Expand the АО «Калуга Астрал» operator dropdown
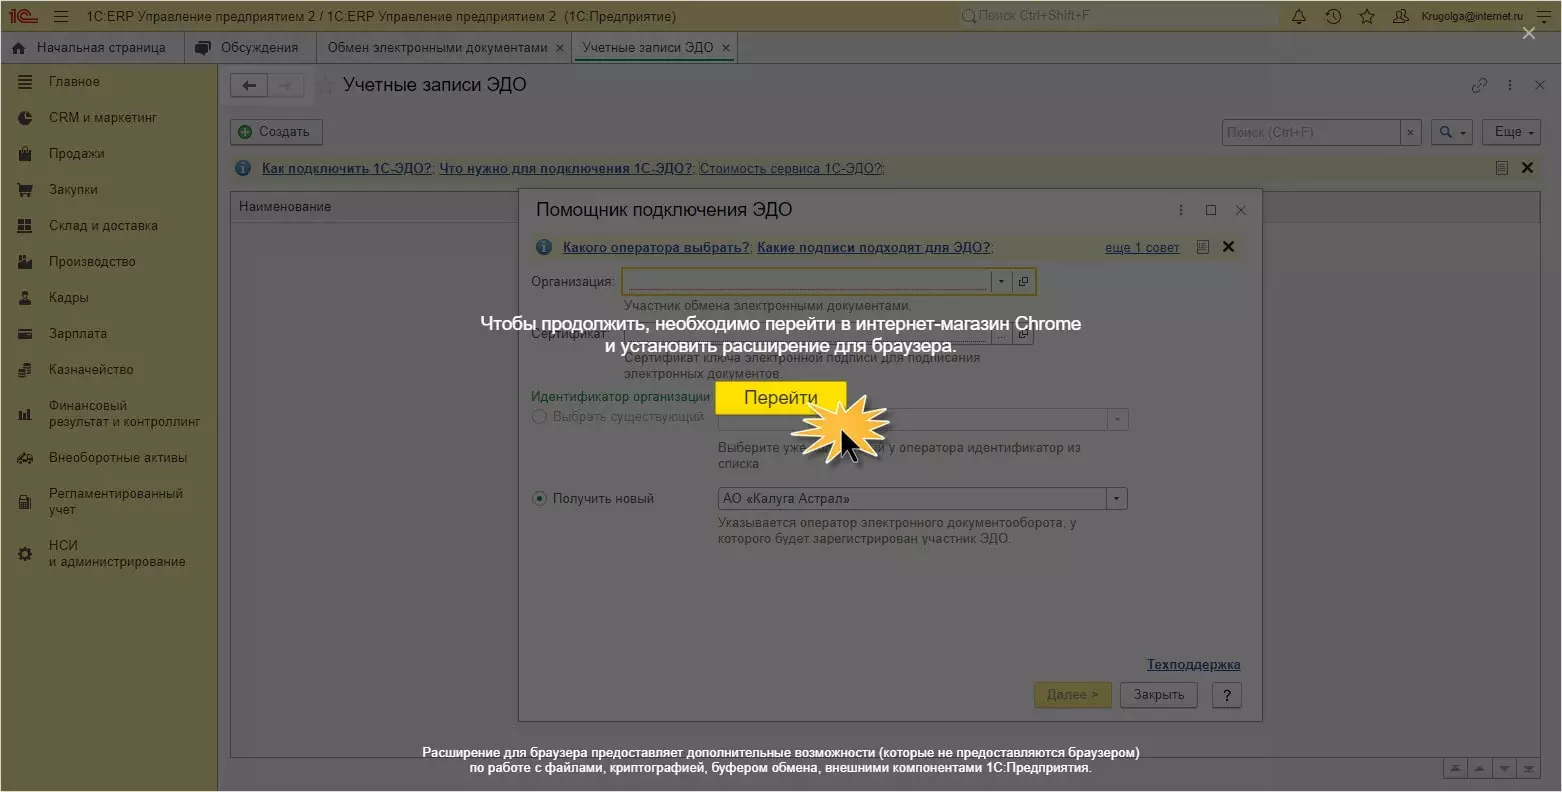Viewport: 1562px width, 792px height. [x=1117, y=499]
